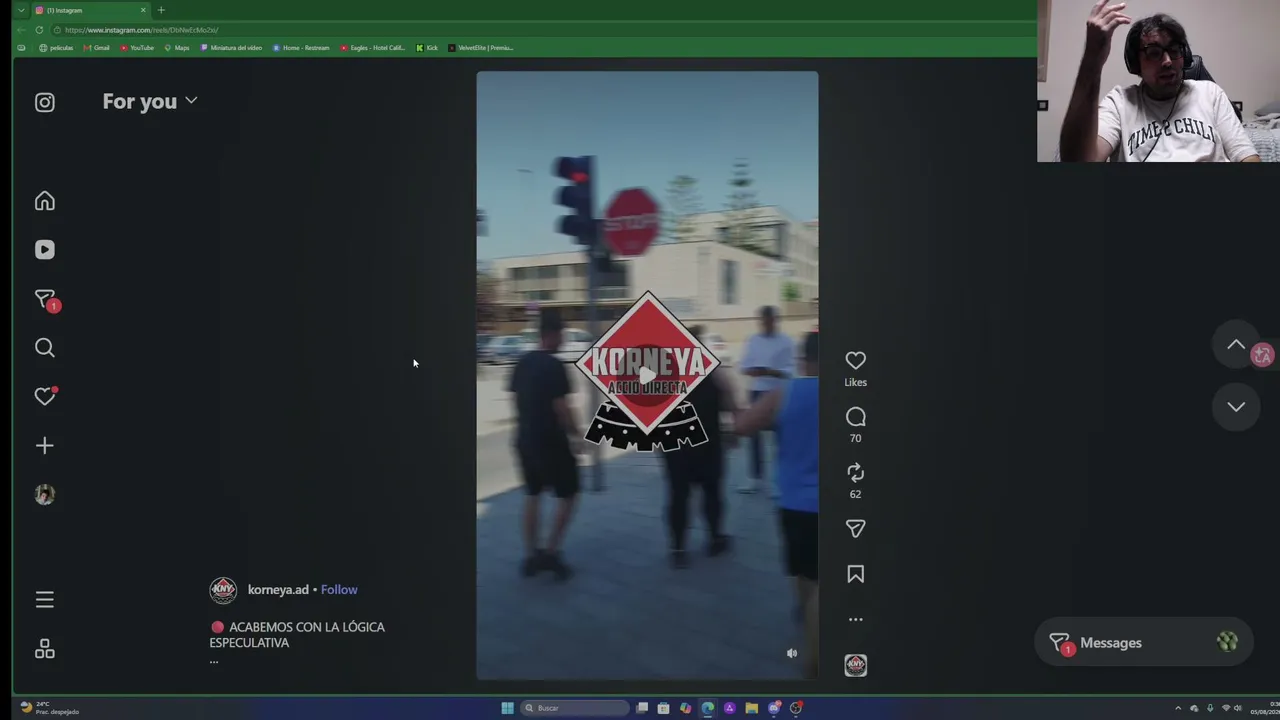This screenshot has width=1280, height=720.
Task: Open Eagles - Hotel Calif... bookmark
Action: coord(373,48)
